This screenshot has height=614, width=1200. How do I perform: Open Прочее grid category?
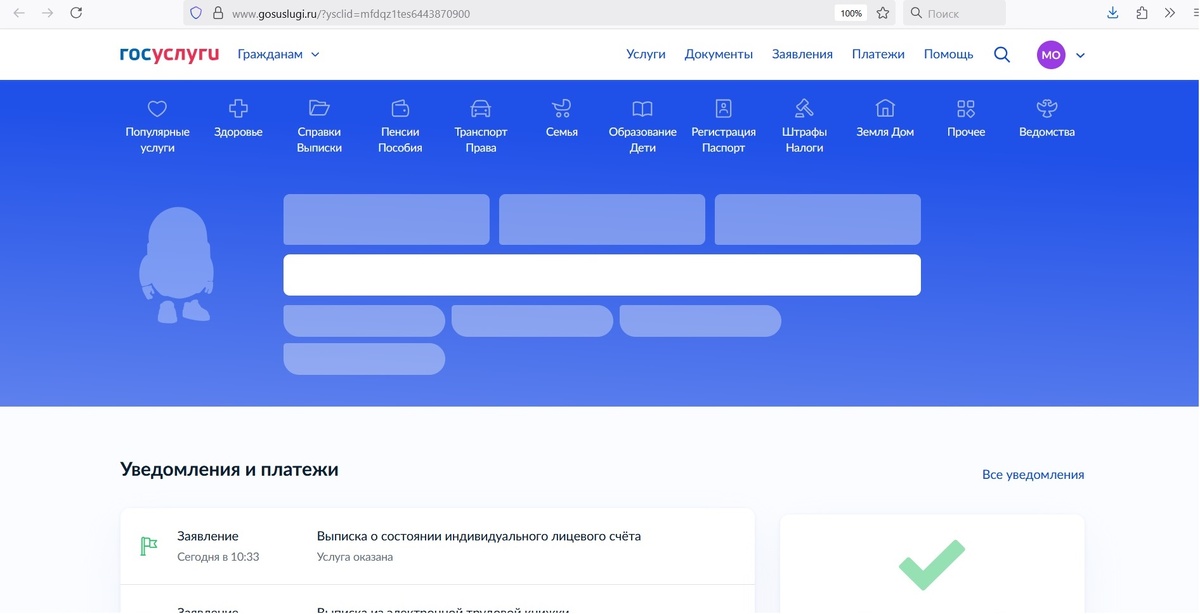click(x=966, y=118)
